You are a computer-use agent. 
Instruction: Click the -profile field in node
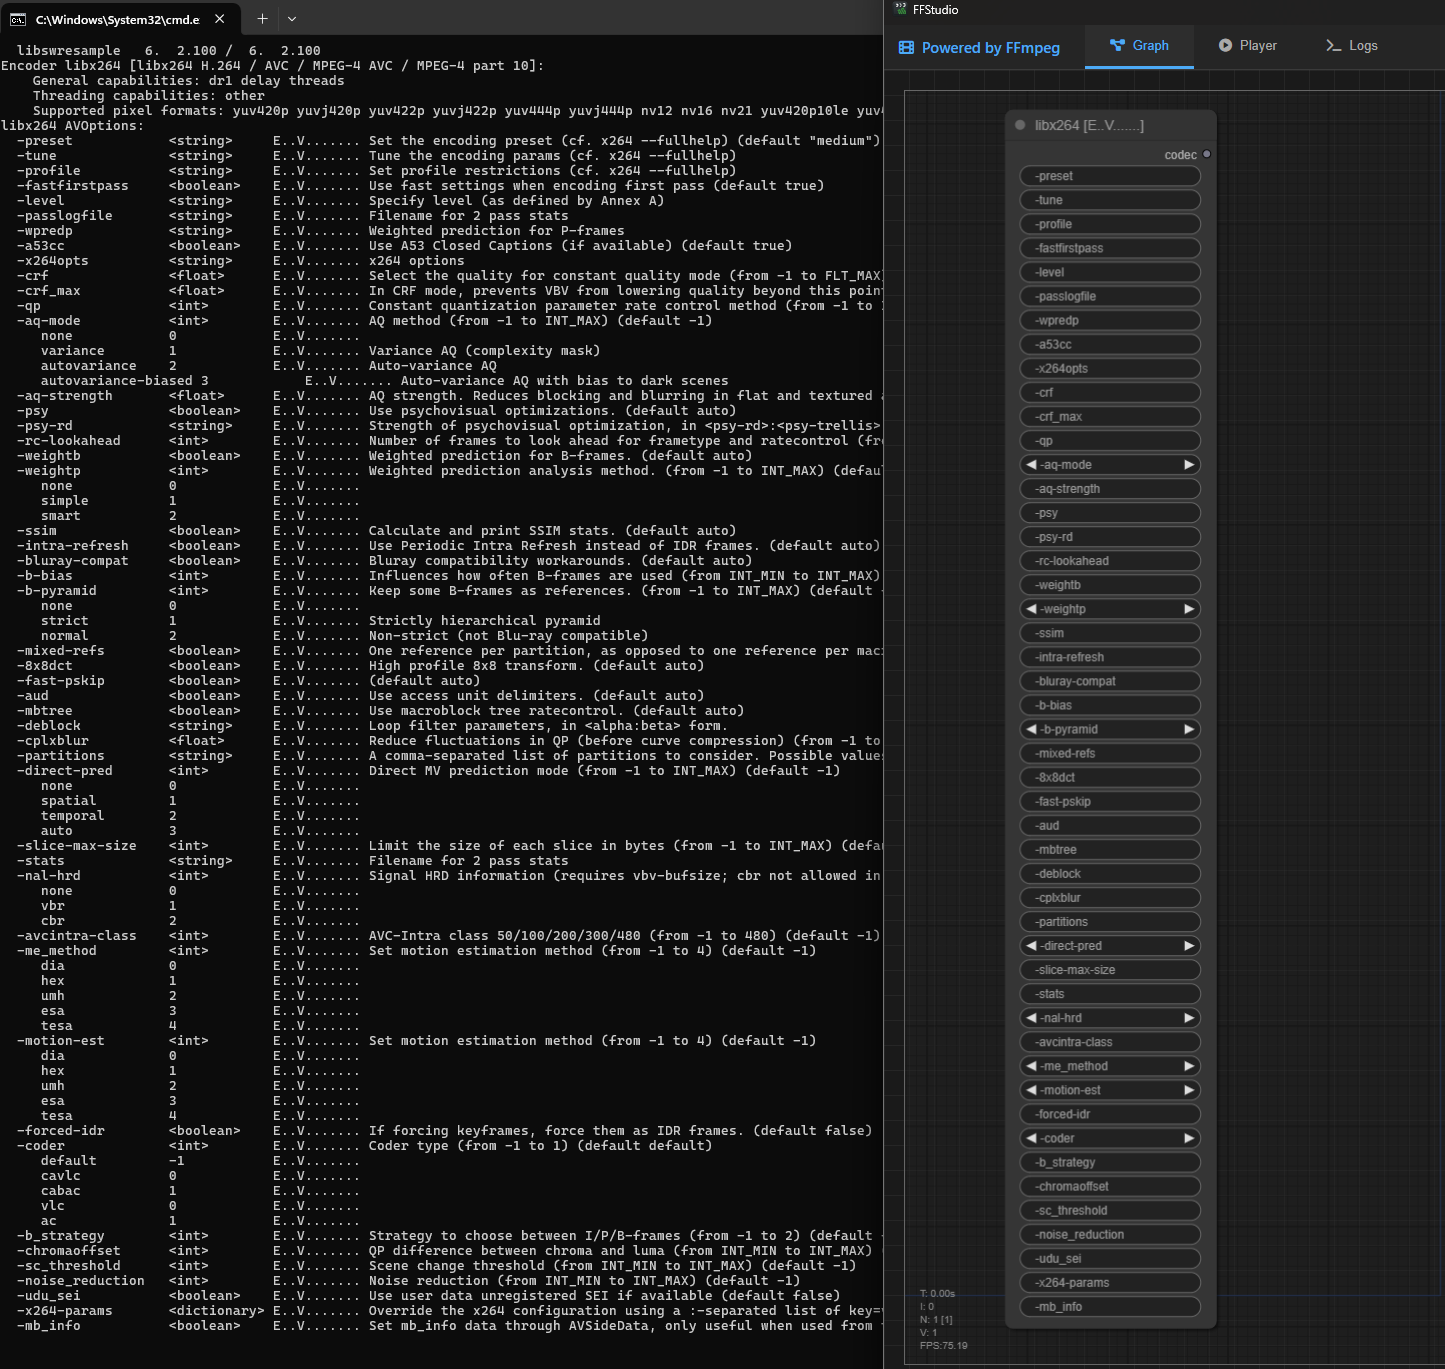(1110, 224)
